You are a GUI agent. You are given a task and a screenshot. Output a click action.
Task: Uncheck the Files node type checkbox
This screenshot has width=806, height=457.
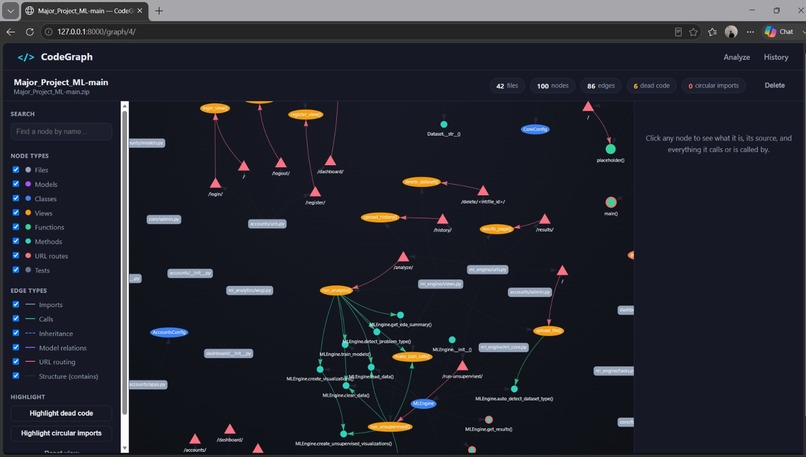click(16, 170)
